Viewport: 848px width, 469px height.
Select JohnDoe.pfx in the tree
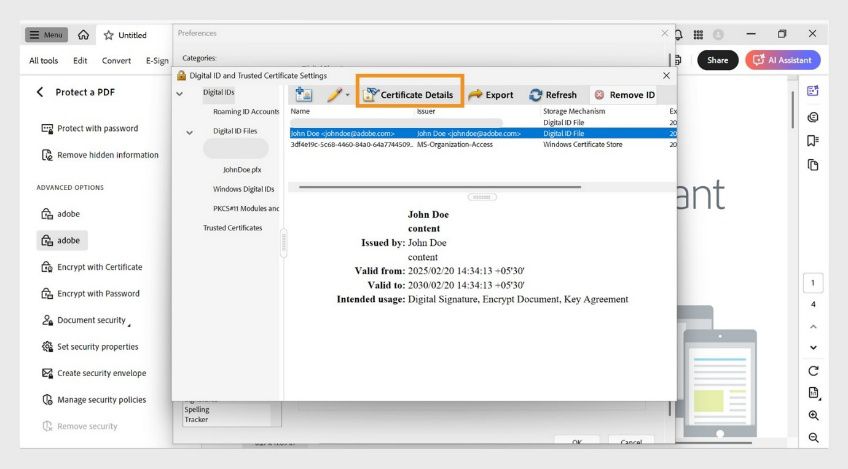[242, 170]
